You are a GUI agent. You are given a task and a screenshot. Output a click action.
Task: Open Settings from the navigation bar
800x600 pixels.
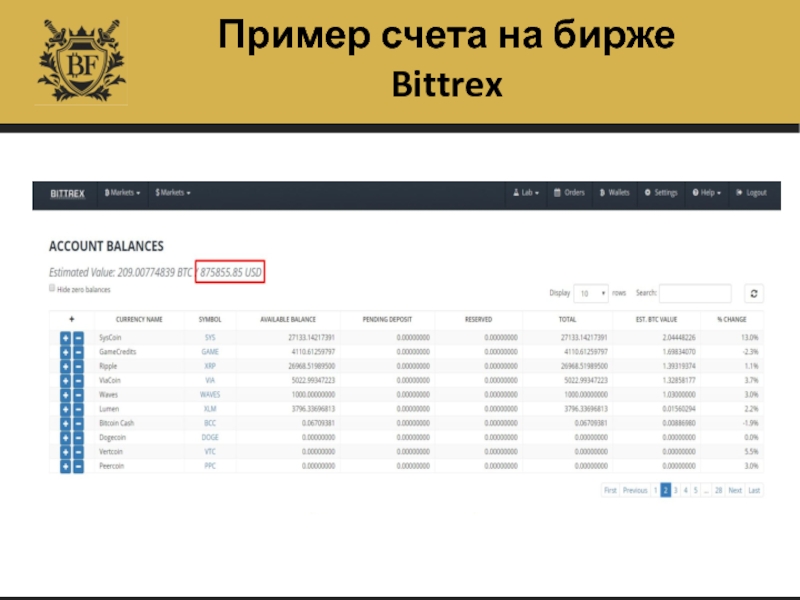661,193
